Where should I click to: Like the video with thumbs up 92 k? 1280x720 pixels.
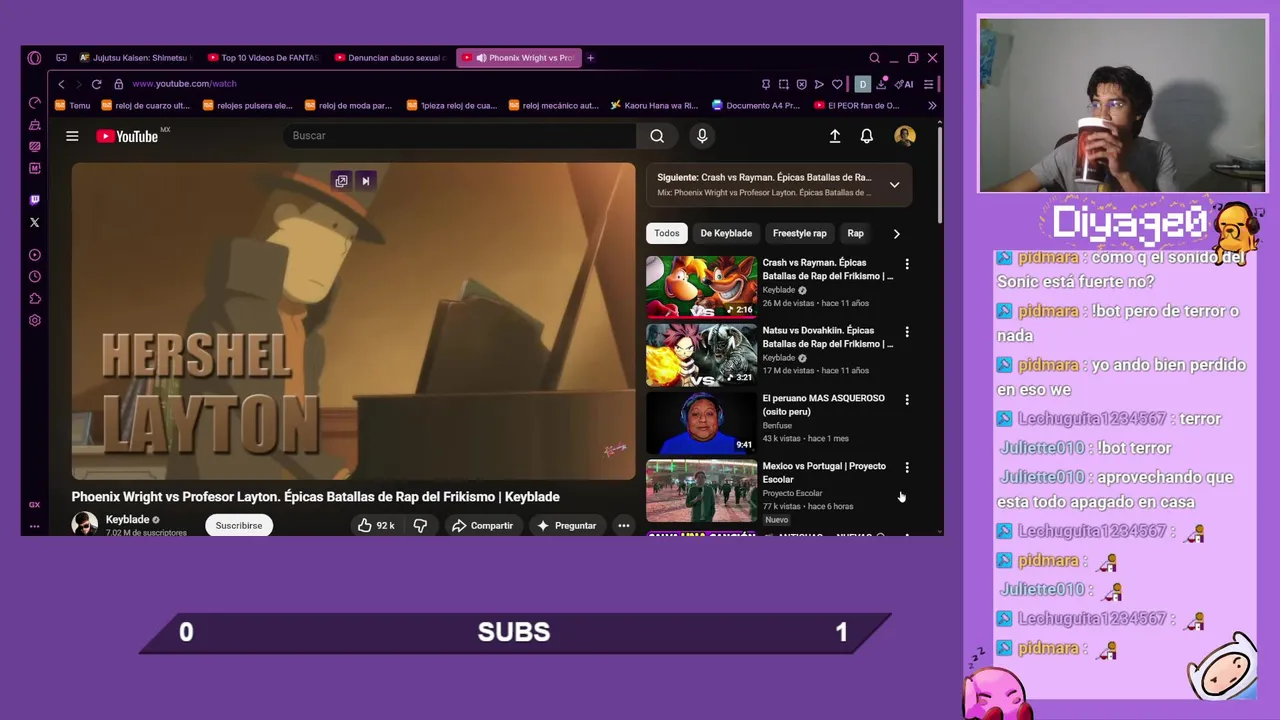(x=376, y=525)
